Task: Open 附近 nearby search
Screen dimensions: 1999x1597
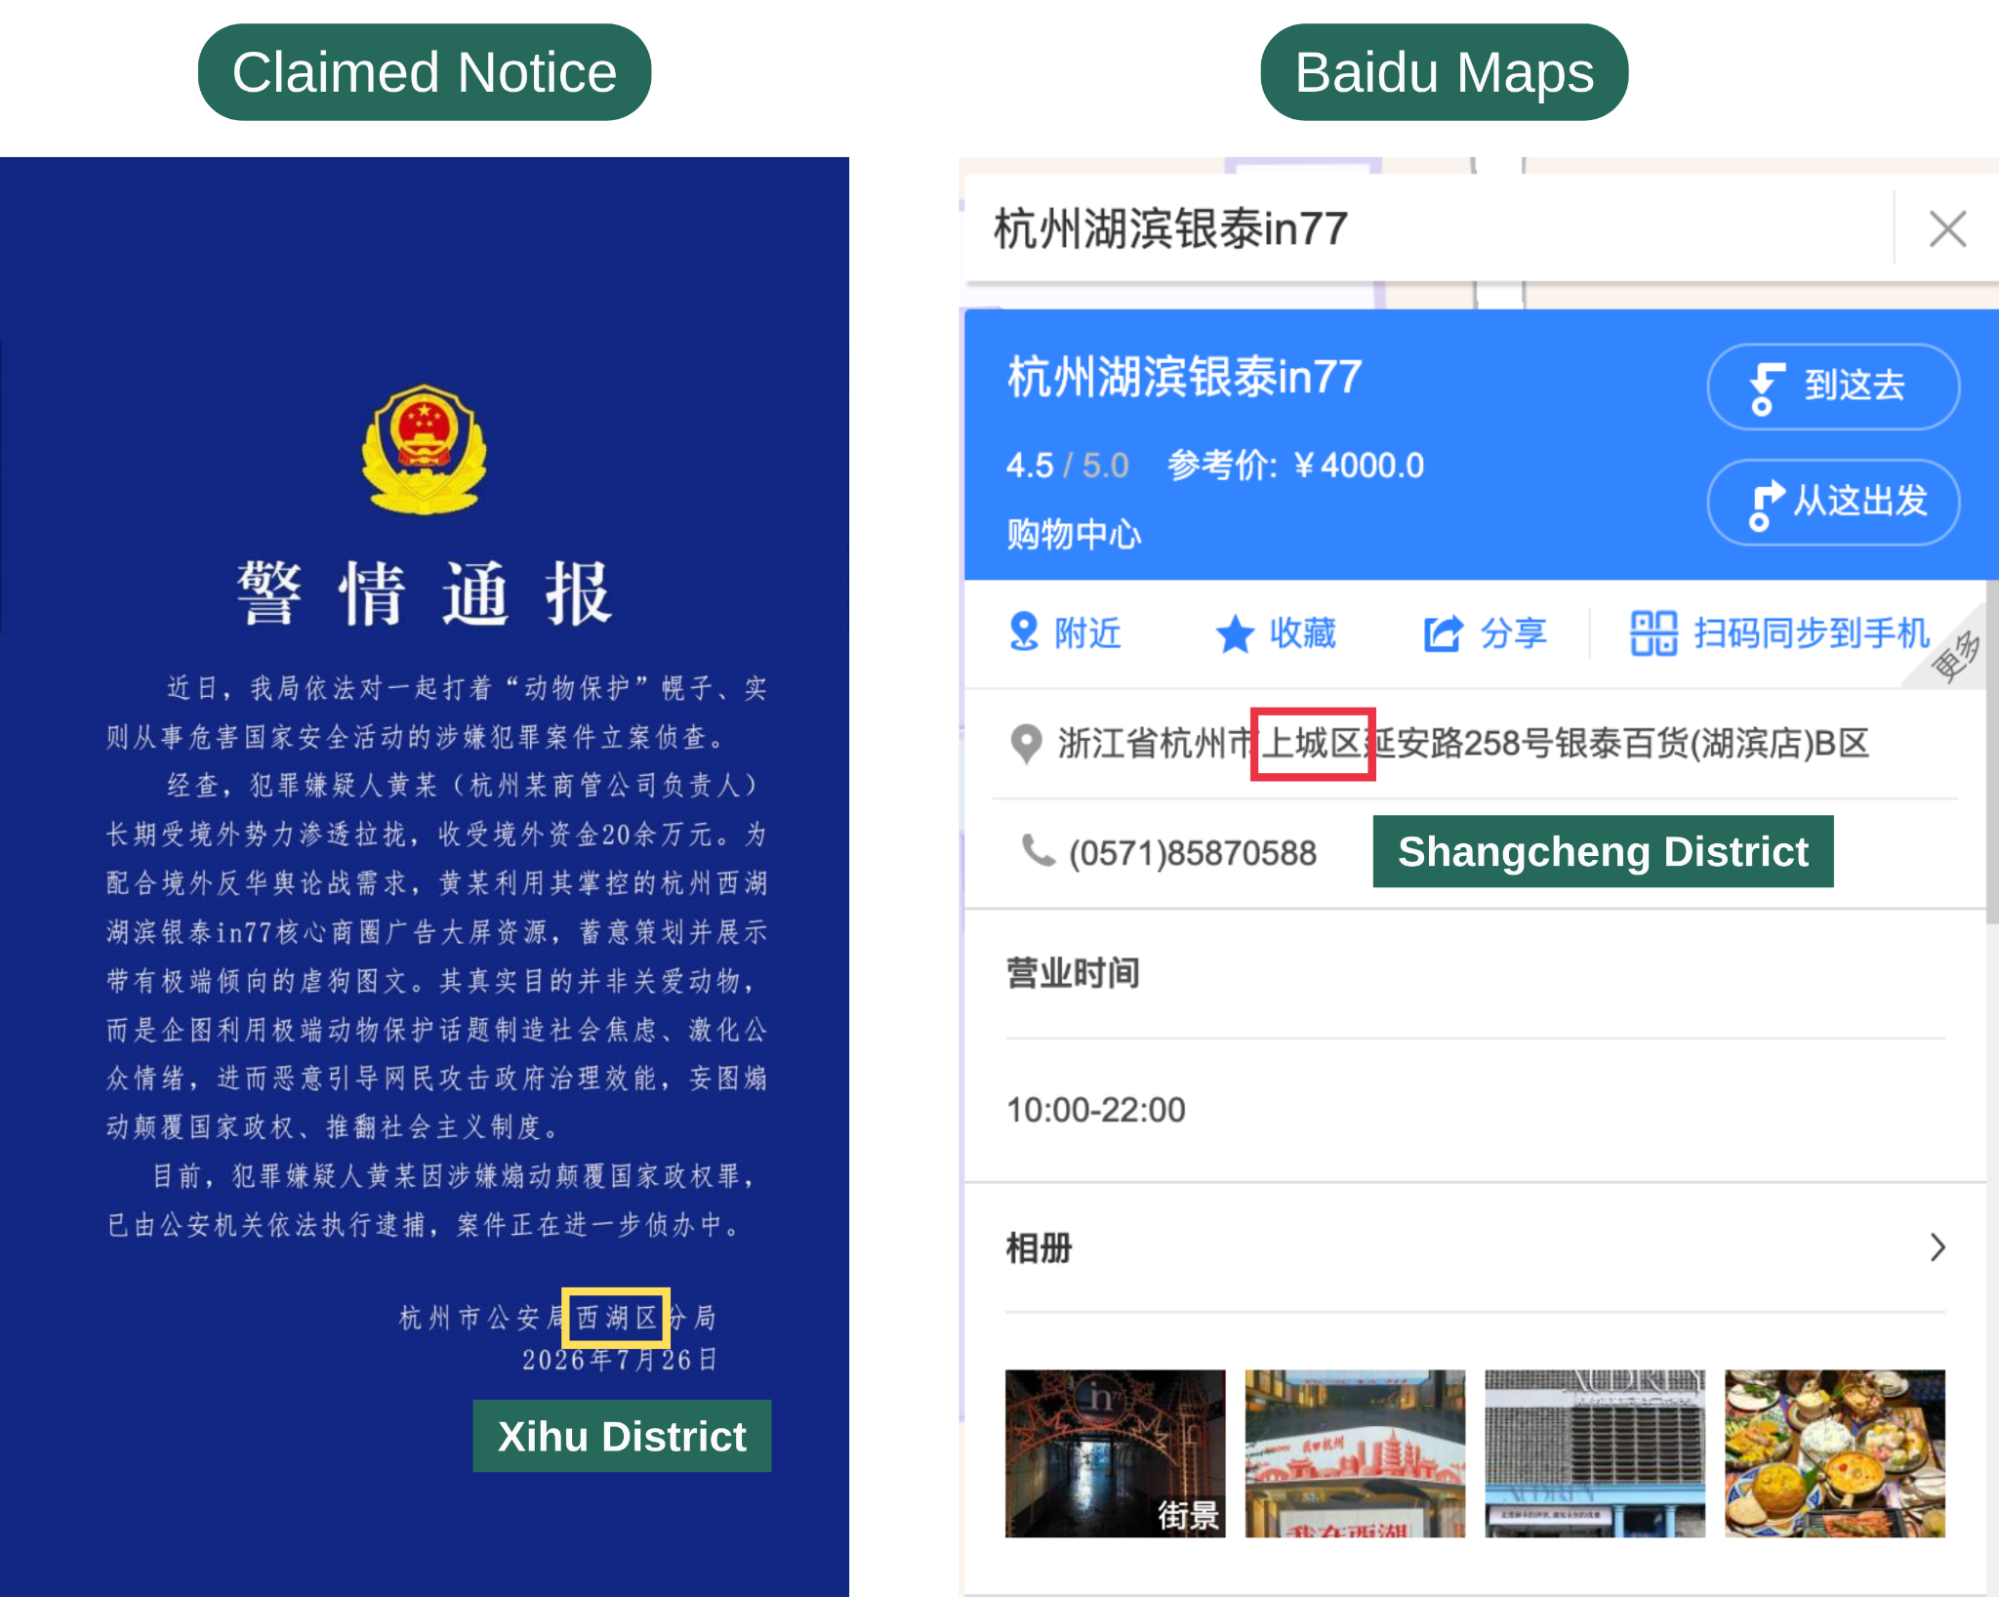Action: click(1065, 633)
